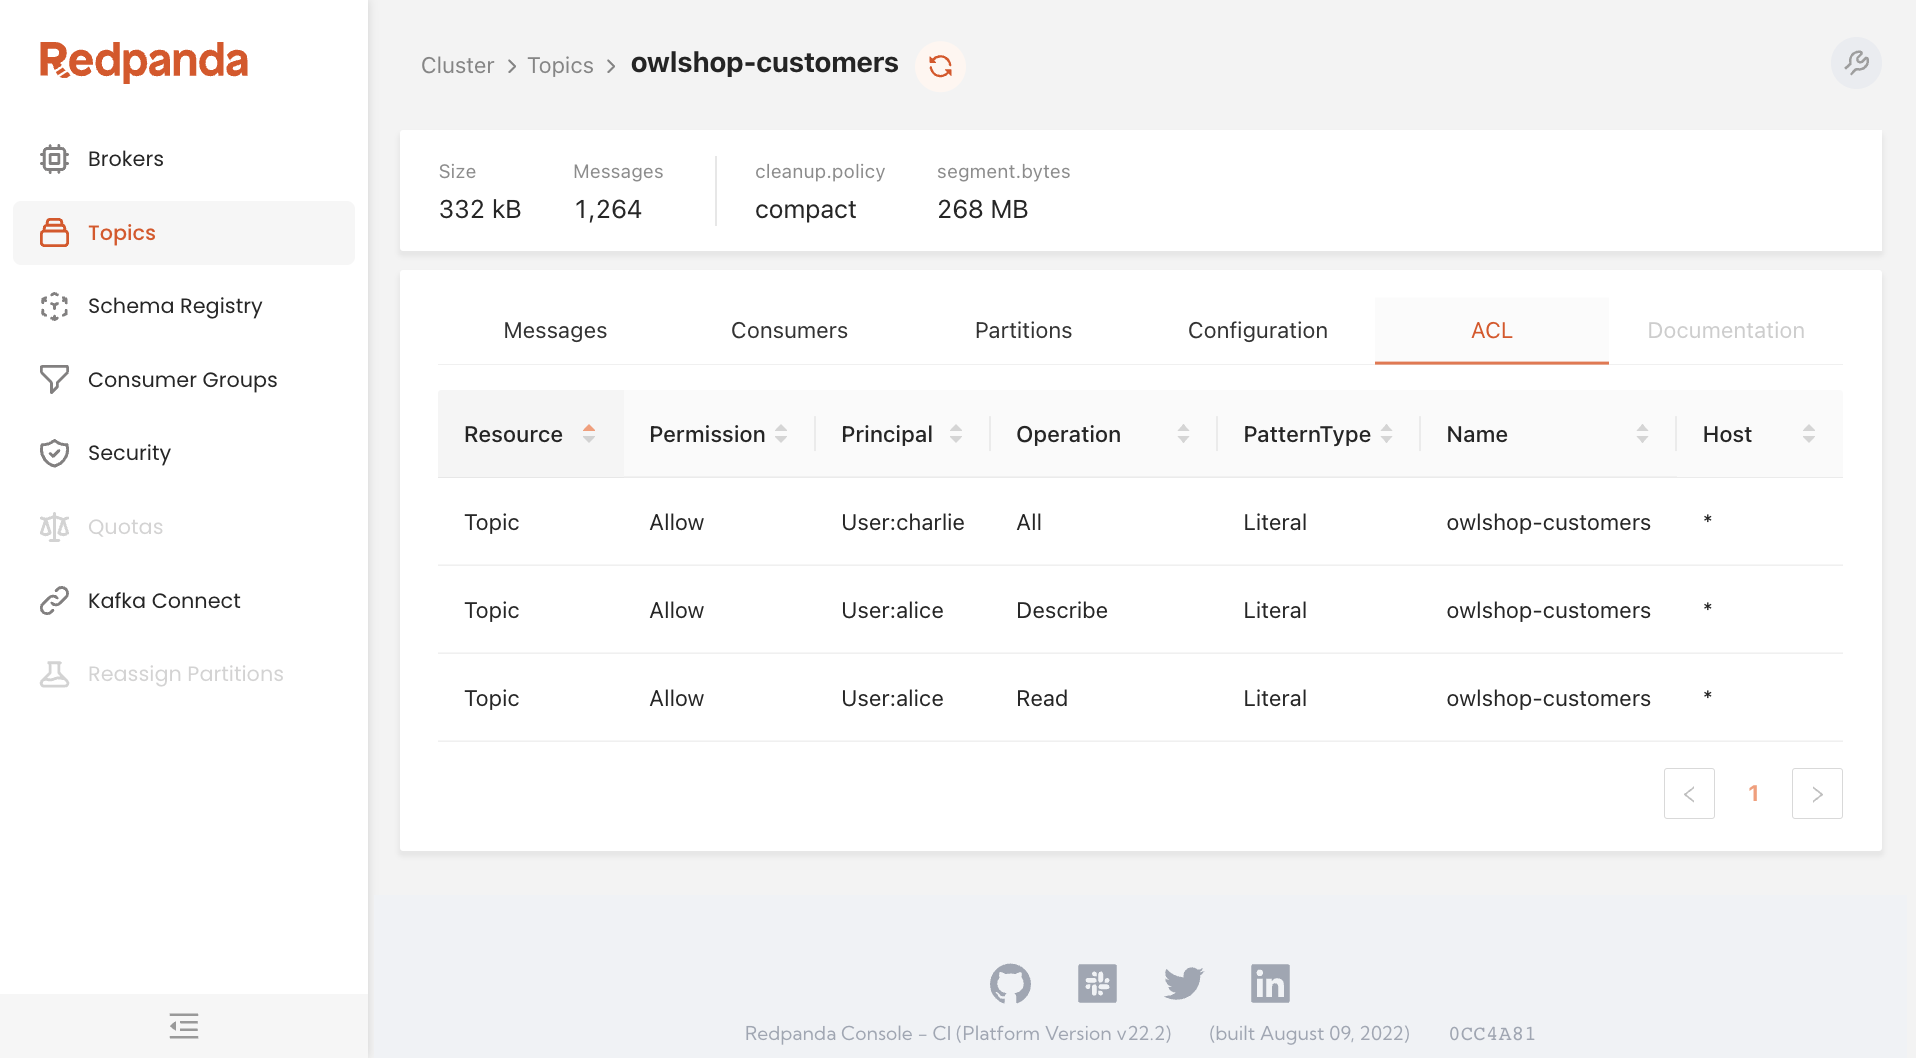Sort by Host column arrows
The width and height of the screenshot is (1916, 1058).
1809,434
